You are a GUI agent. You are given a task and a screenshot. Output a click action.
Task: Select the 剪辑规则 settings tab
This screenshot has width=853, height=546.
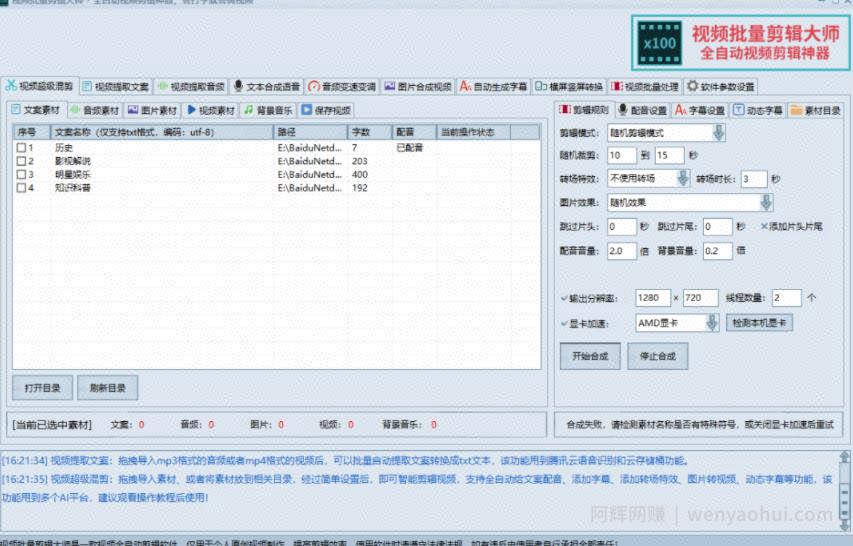point(584,109)
